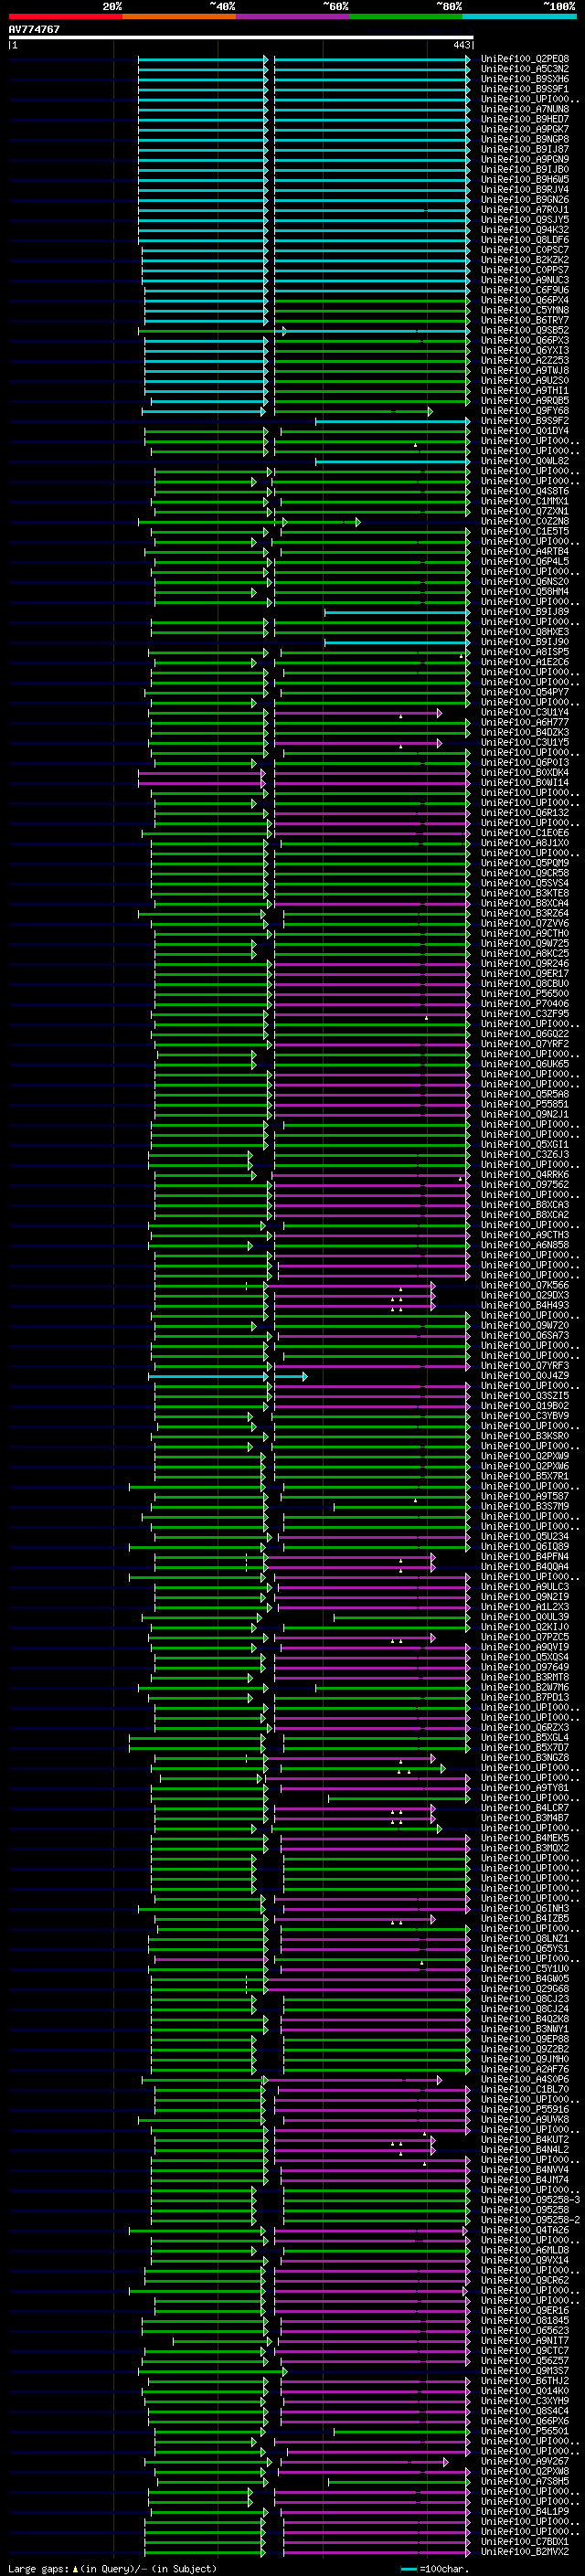Click the cyan alignment bar for UniRef100_B9IJ89
This screenshot has width=585, height=2576.
(397, 612)
